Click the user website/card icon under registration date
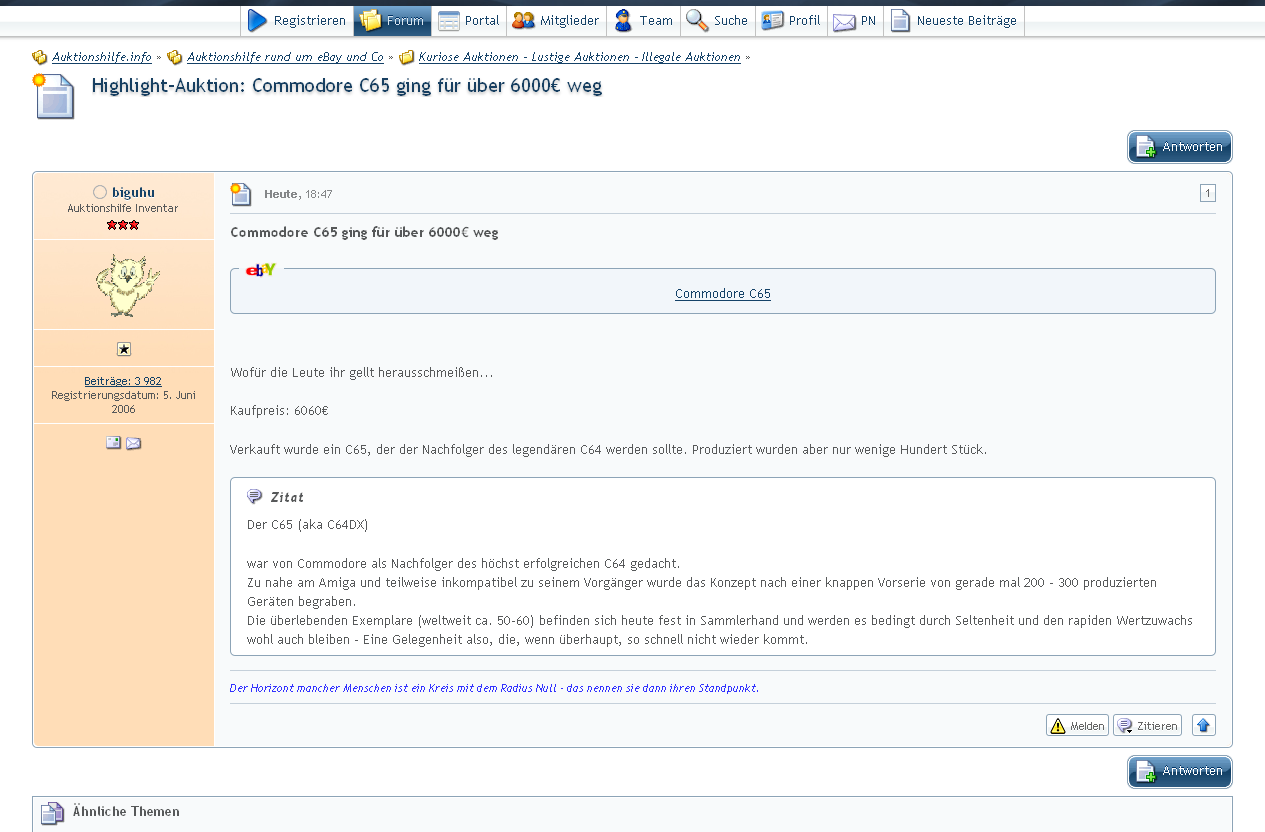Image resolution: width=1265 pixels, height=832 pixels. pos(114,443)
